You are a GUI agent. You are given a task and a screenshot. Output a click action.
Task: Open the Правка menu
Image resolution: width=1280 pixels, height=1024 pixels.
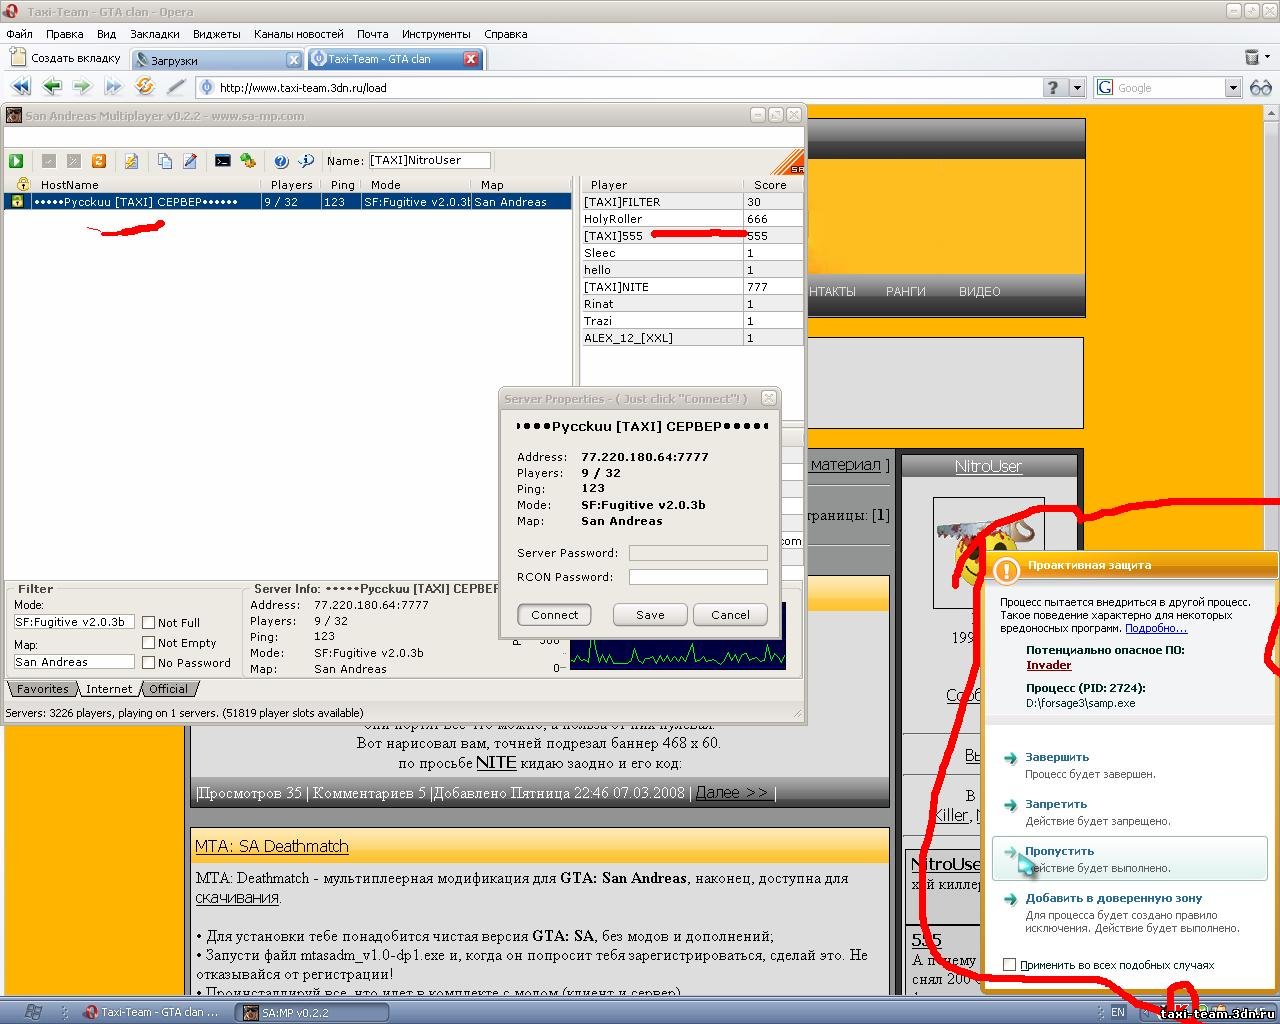tap(64, 34)
